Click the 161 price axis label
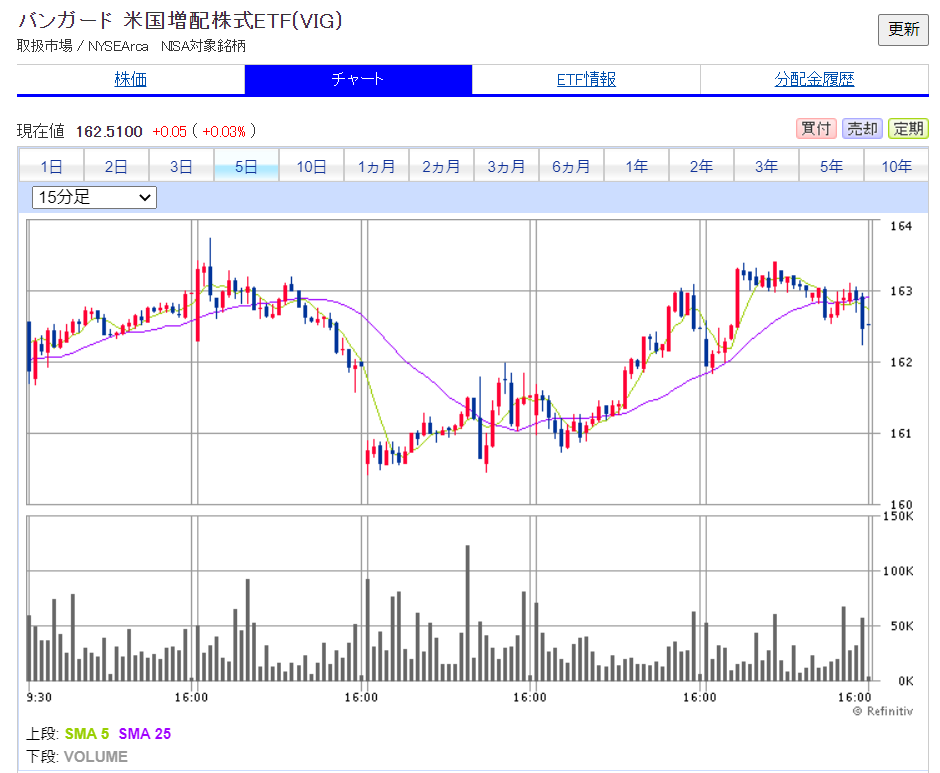The height and width of the screenshot is (773, 940). click(901, 433)
